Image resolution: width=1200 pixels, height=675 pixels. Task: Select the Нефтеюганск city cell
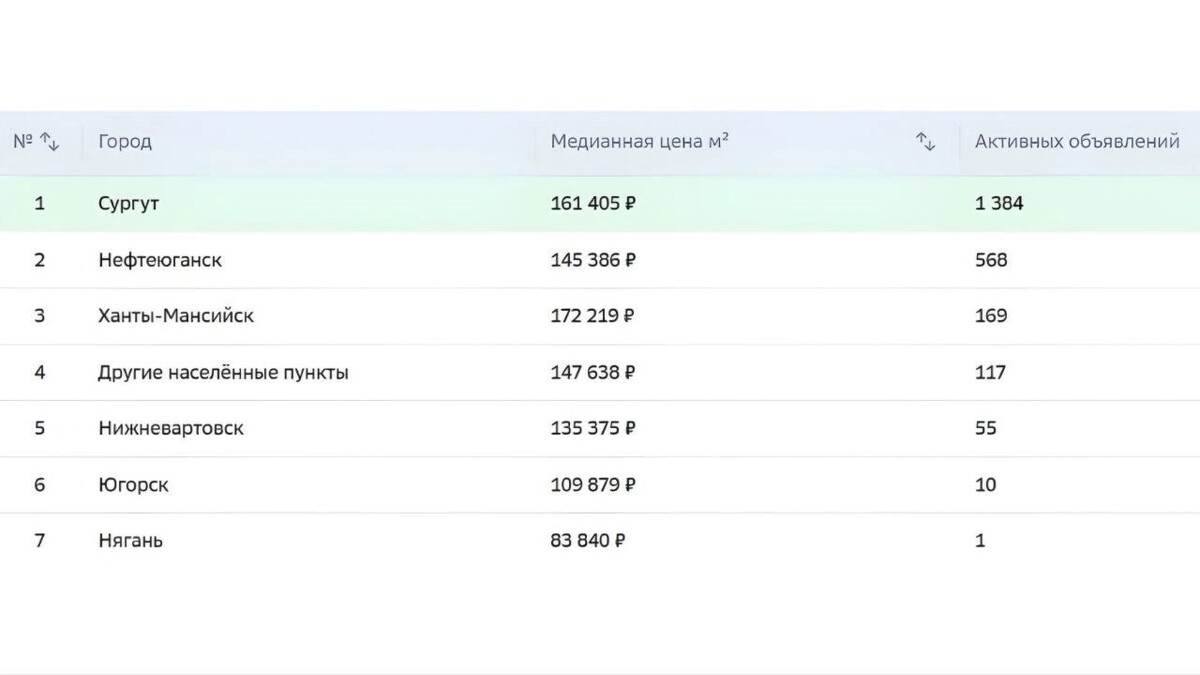pyautogui.click(x=160, y=260)
